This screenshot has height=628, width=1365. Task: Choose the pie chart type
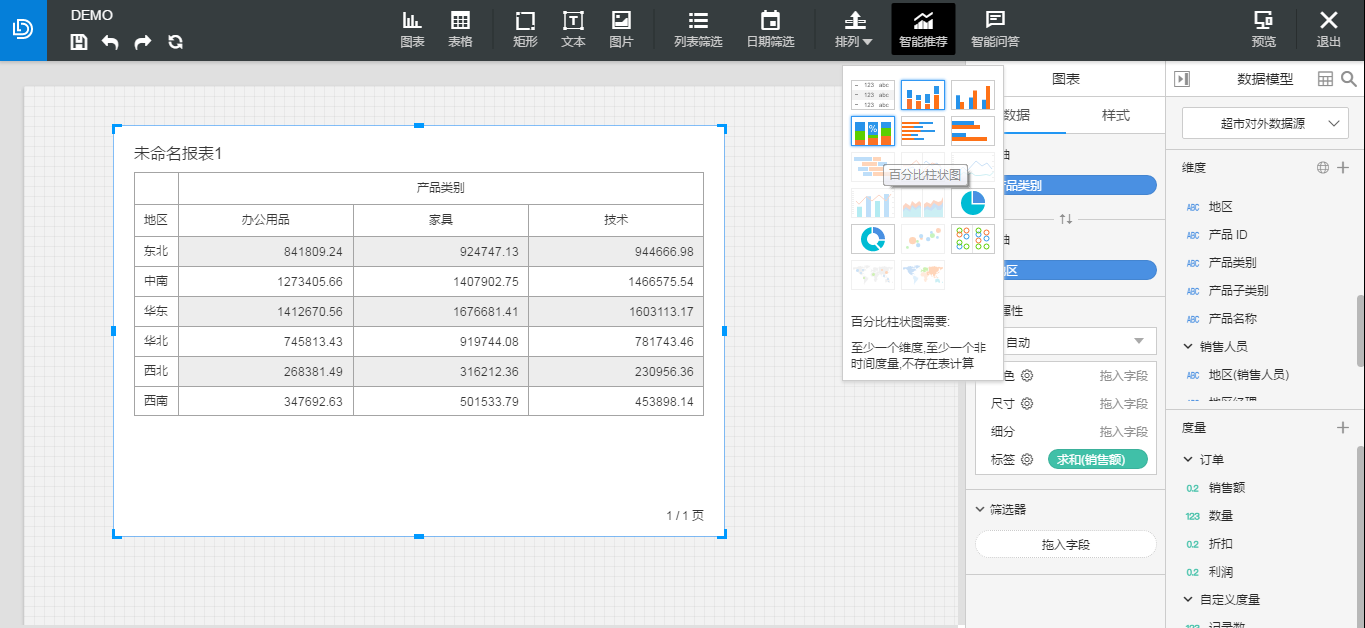click(973, 203)
